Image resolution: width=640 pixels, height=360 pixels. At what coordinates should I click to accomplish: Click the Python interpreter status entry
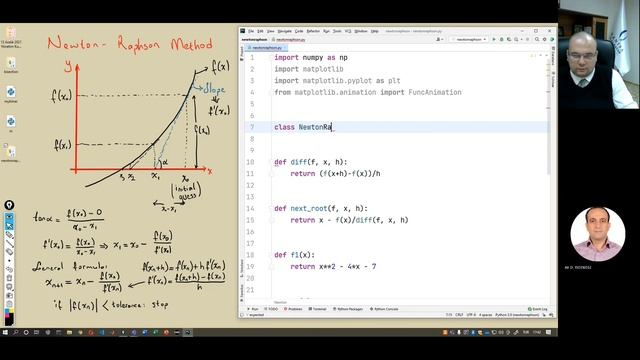[x=517, y=315]
